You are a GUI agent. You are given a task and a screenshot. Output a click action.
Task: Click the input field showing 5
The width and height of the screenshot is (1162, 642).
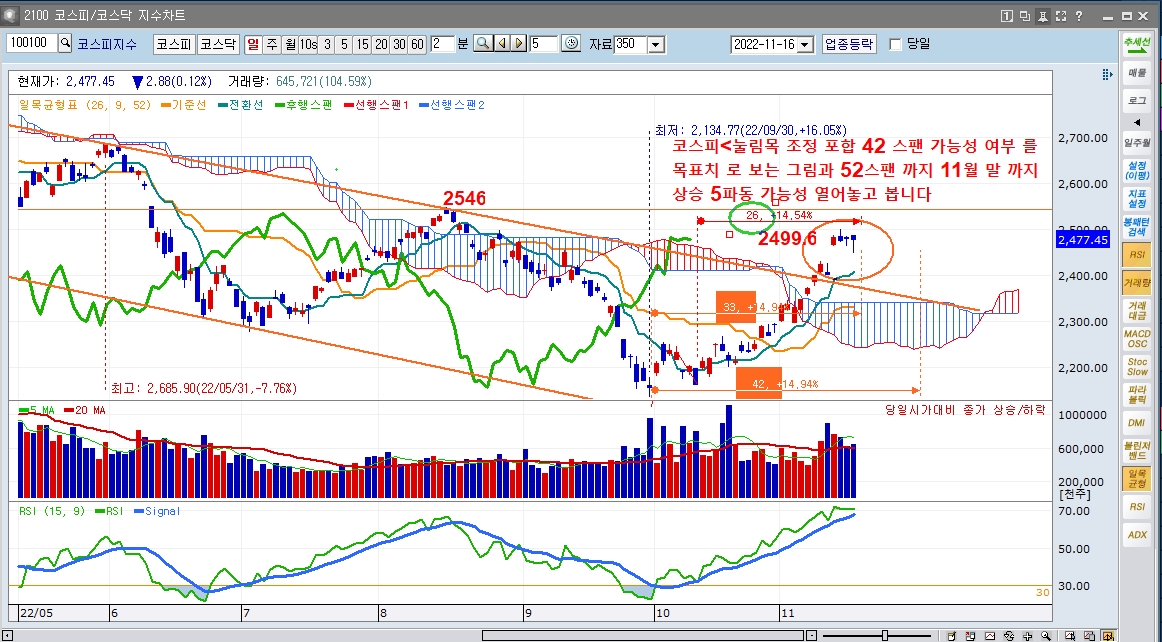543,44
